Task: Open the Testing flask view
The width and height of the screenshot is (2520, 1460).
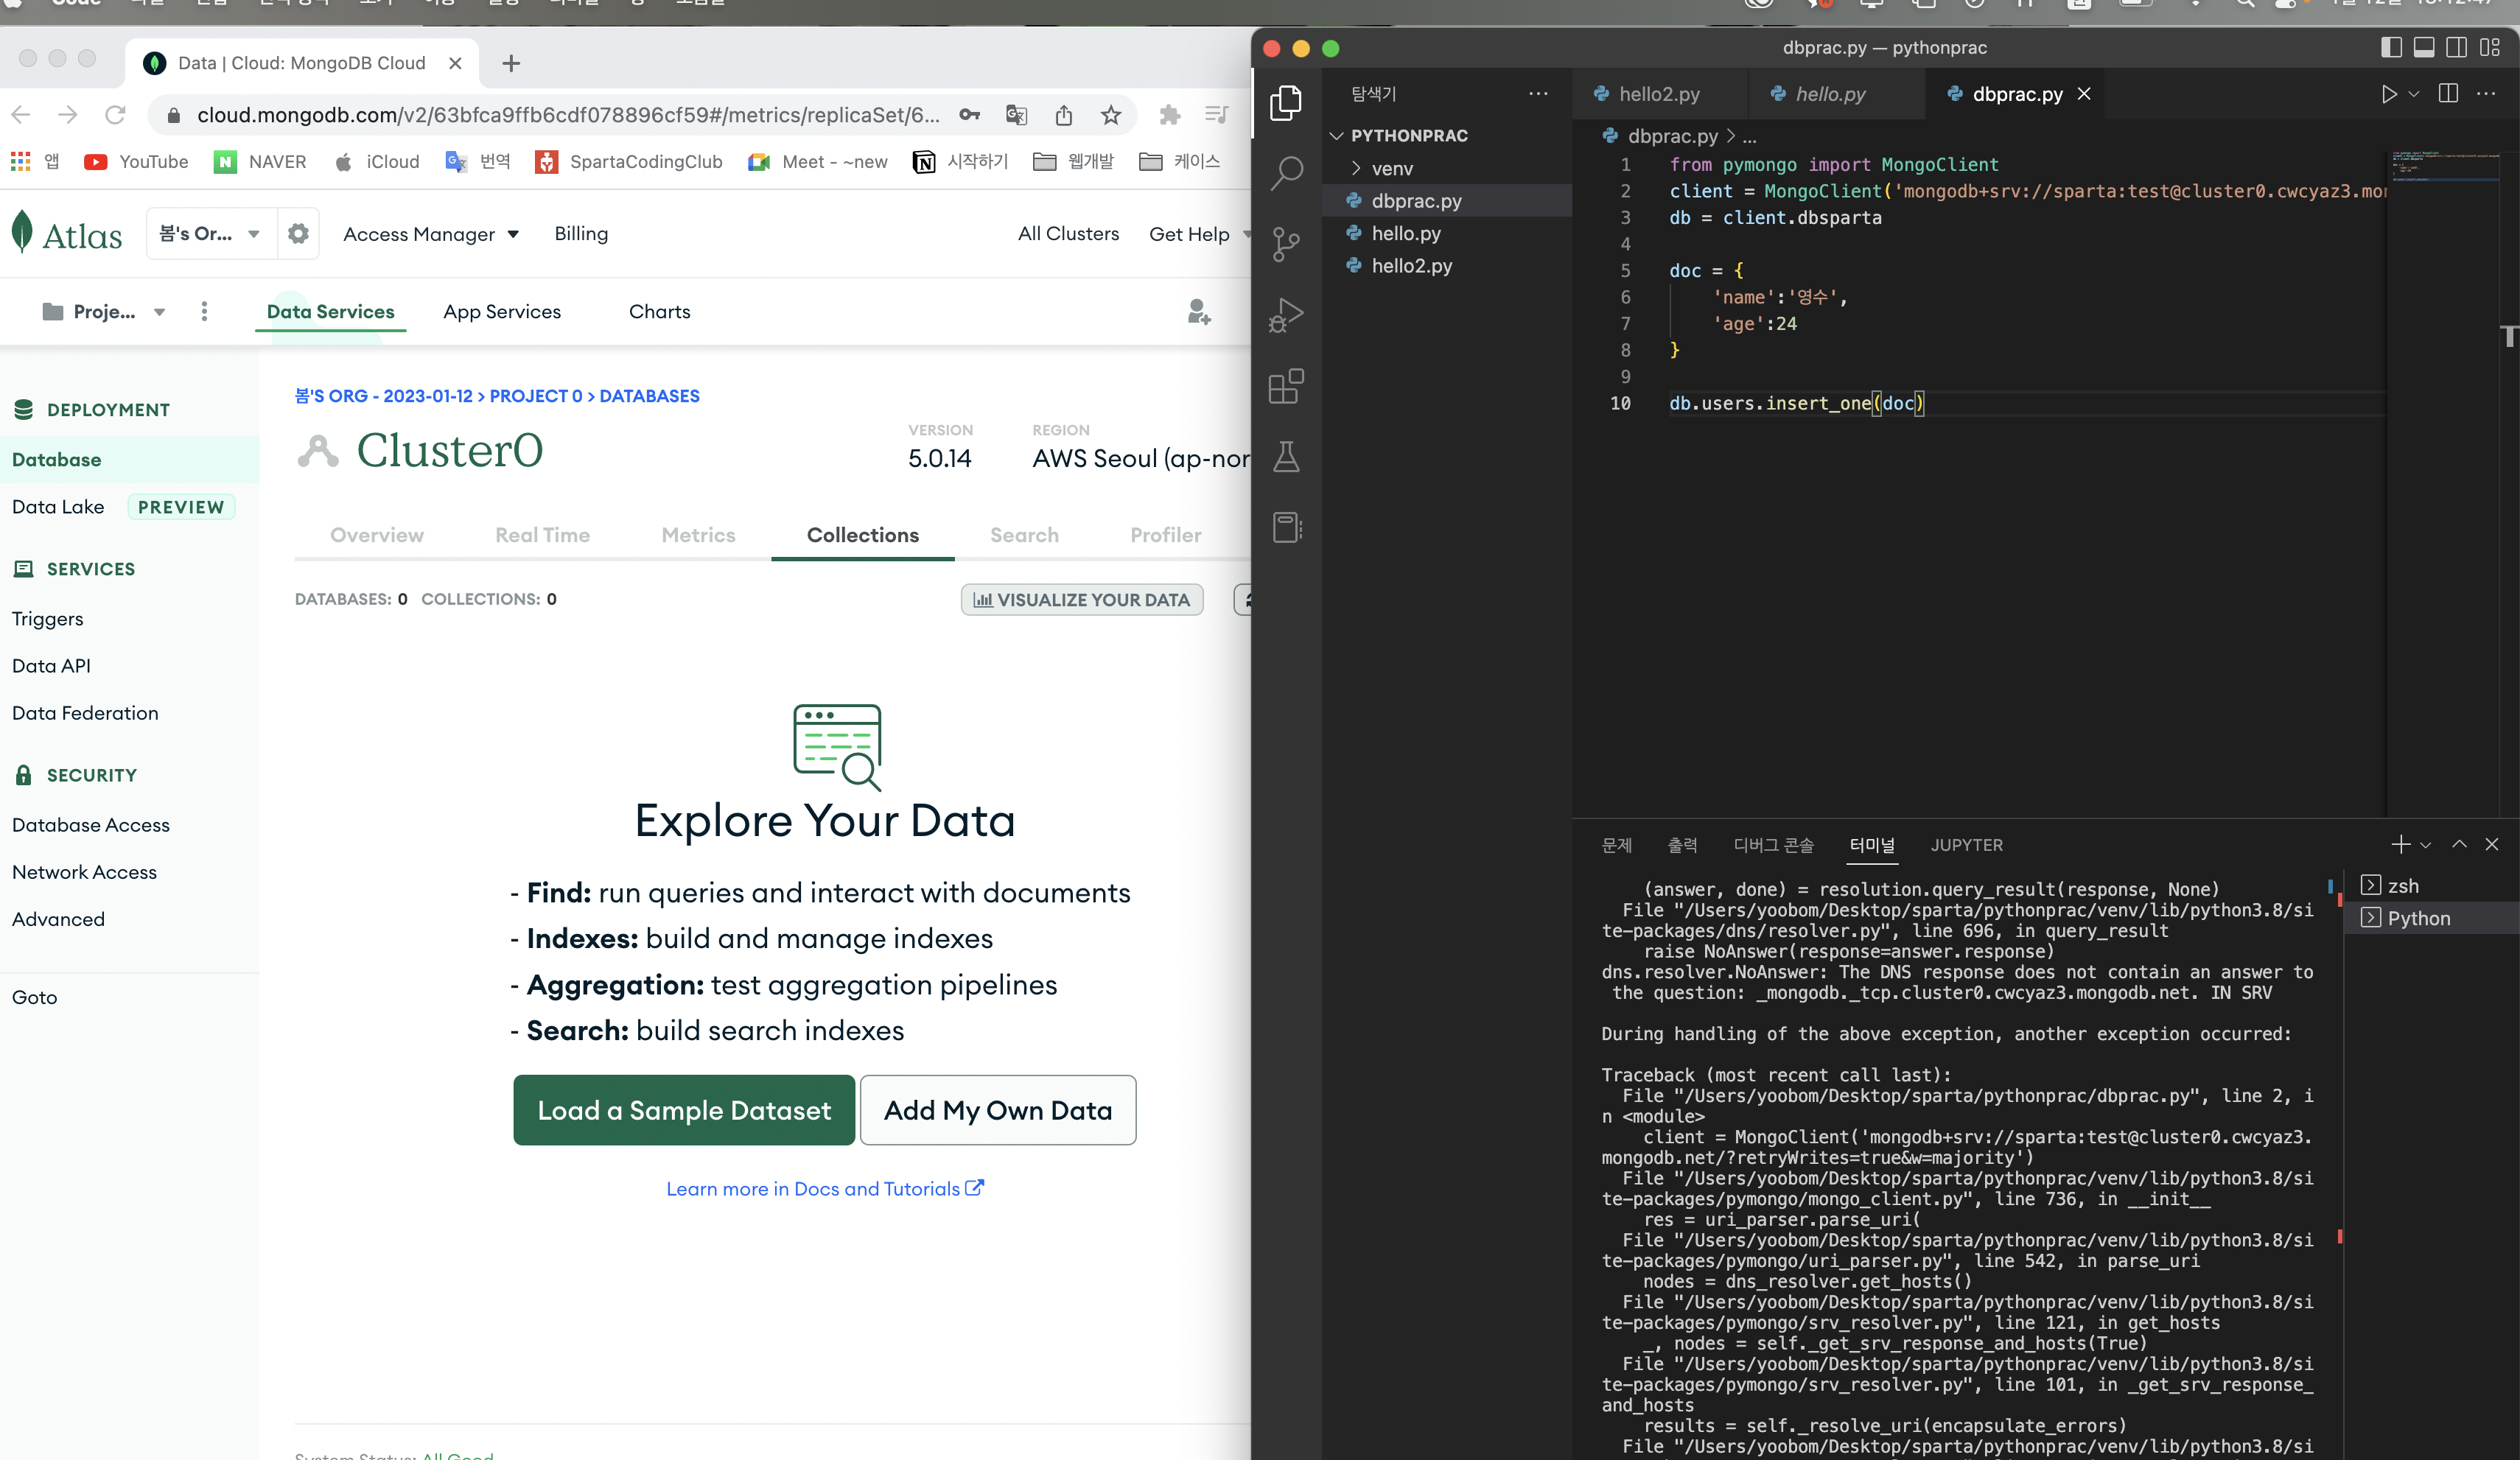Action: (1286, 457)
